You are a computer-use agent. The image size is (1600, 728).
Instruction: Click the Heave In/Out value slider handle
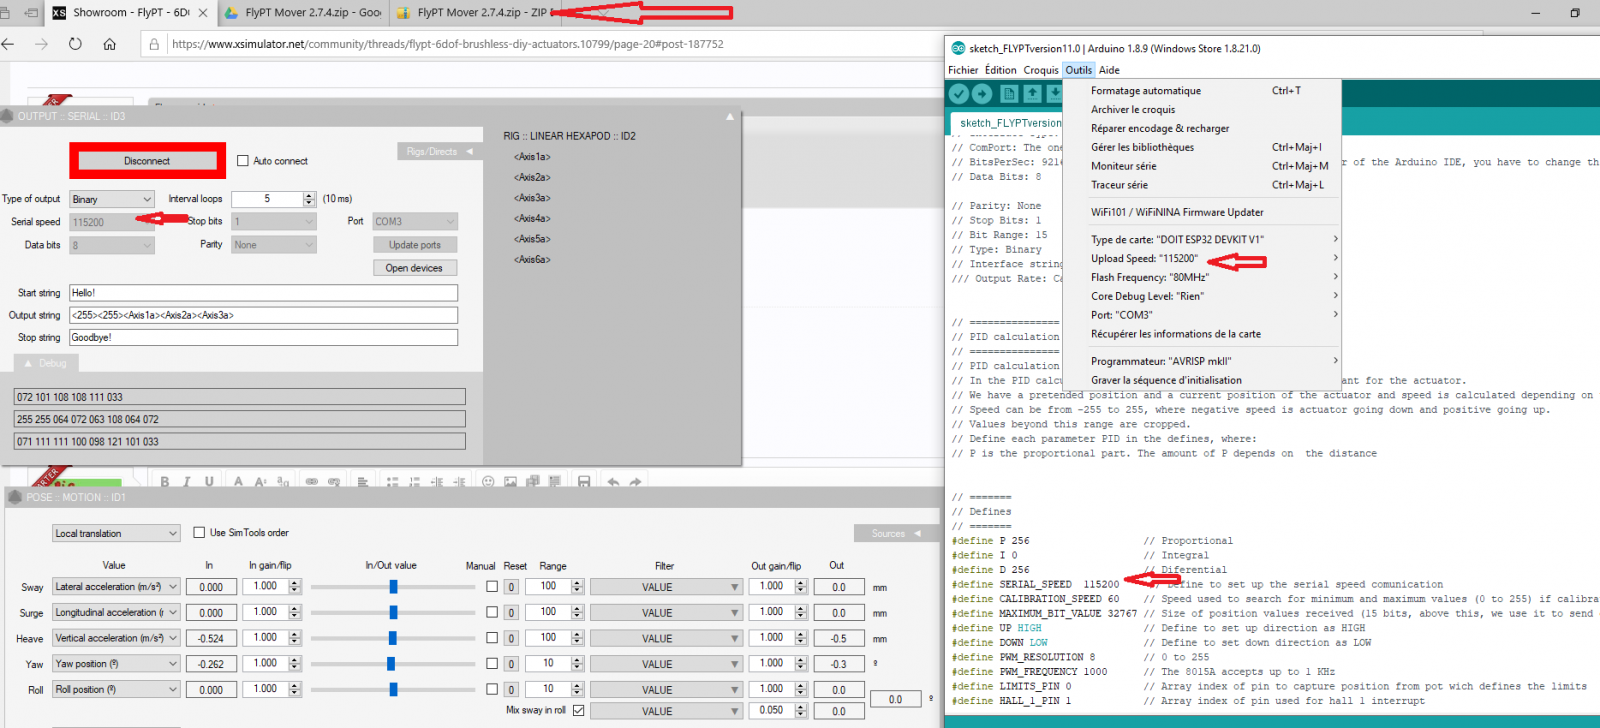tap(392, 638)
